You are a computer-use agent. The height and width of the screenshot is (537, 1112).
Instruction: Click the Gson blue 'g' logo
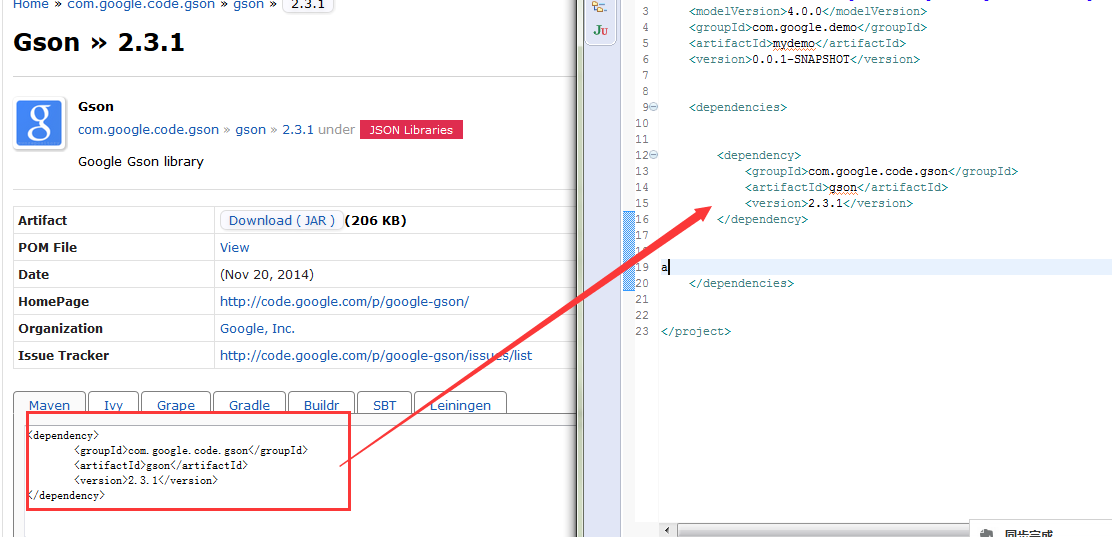pos(40,123)
